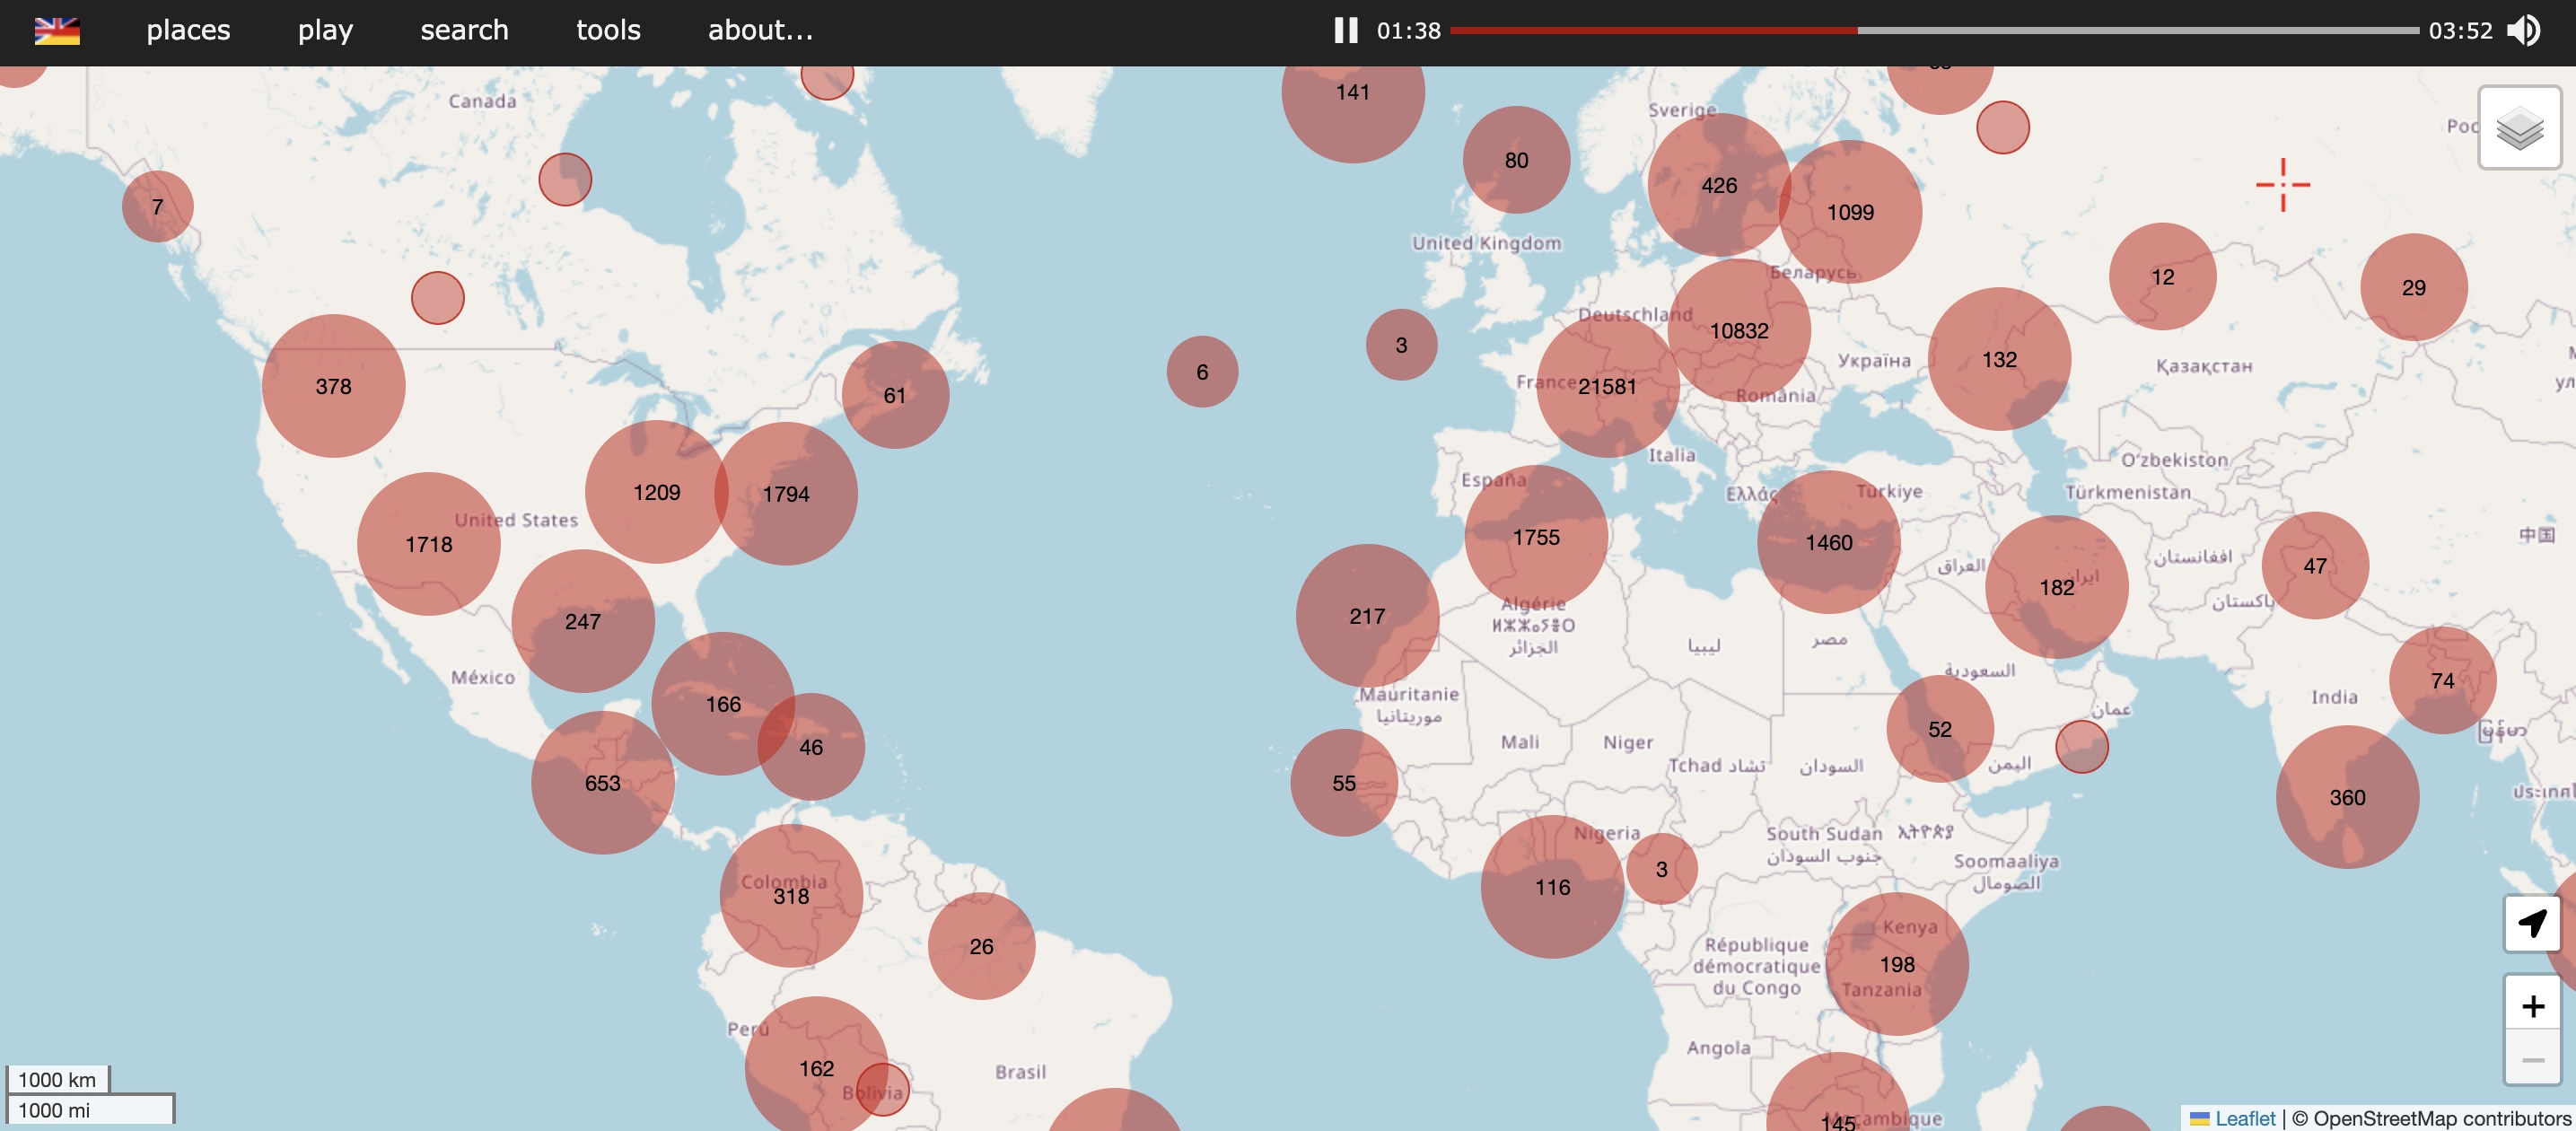
Task: Zoom out with the minus button
Action: pos(2531,1059)
